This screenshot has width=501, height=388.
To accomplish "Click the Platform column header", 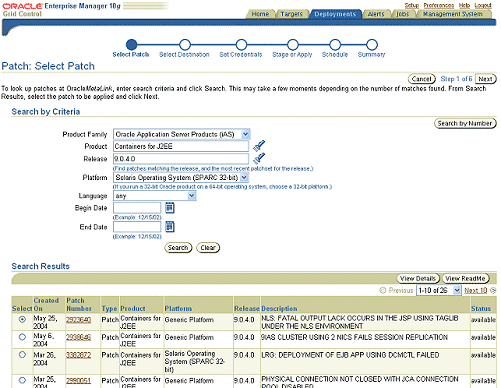I will 178,309.
